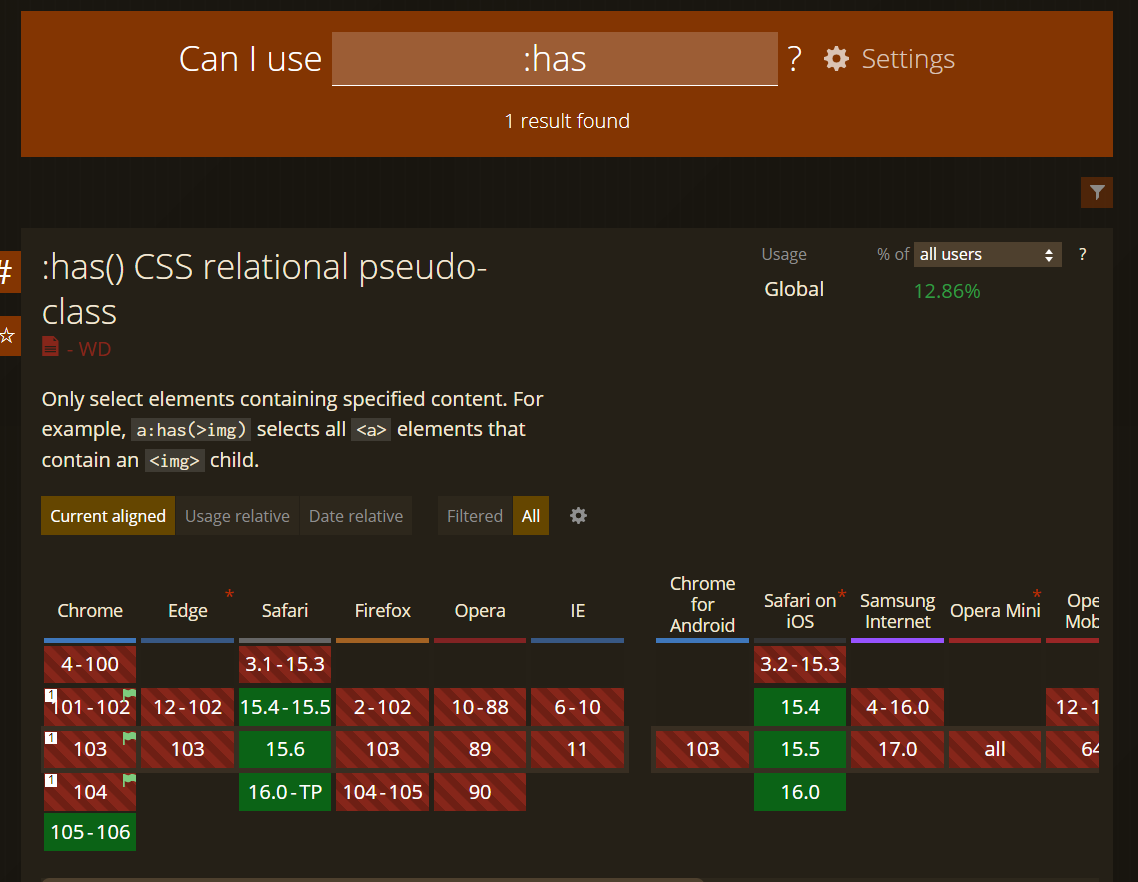Click IE 6-10 cell
1138x882 pixels.
(578, 707)
